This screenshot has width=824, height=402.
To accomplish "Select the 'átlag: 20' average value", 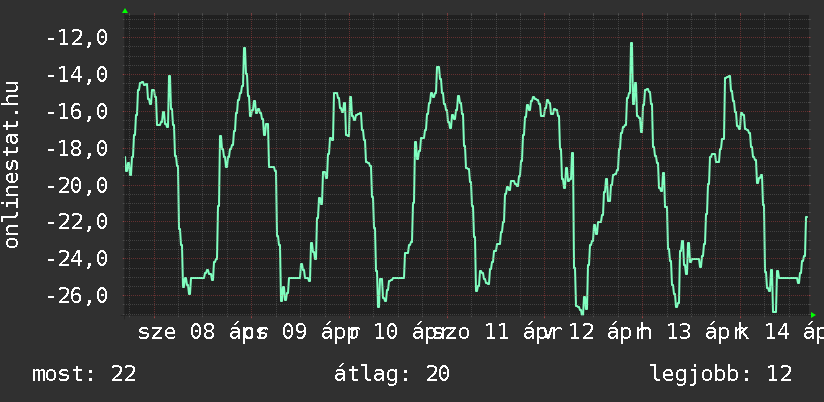I will pyautogui.click(x=394, y=374).
